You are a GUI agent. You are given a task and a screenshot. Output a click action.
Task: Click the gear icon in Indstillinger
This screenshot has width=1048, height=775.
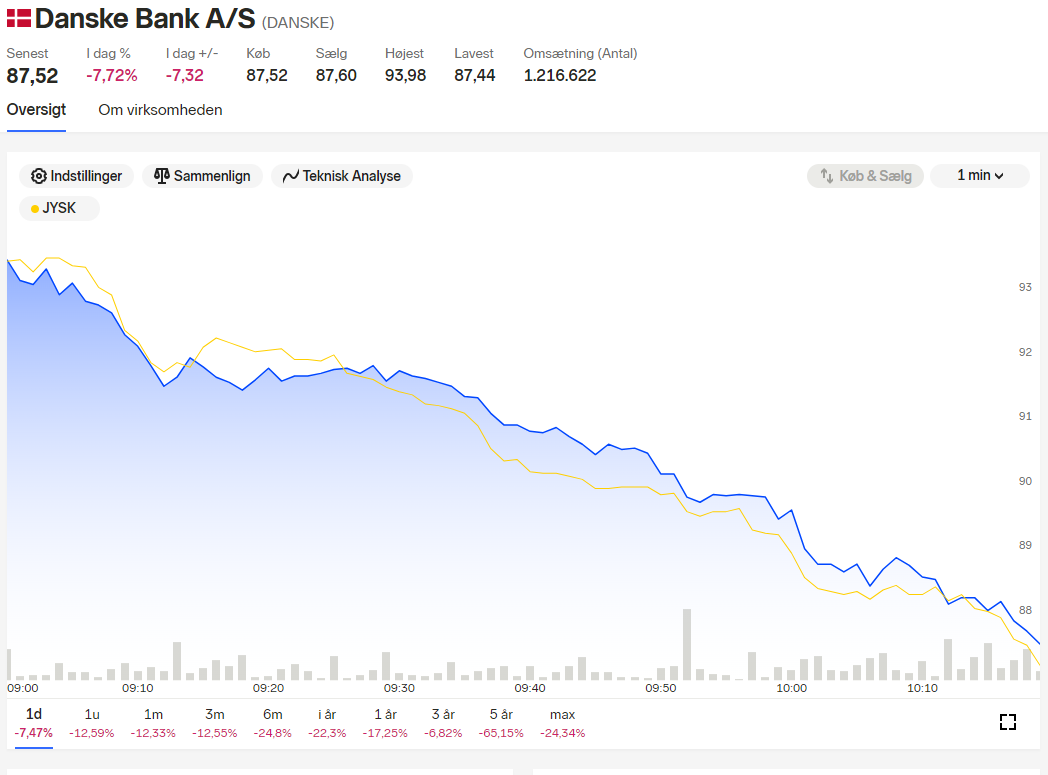tap(39, 176)
